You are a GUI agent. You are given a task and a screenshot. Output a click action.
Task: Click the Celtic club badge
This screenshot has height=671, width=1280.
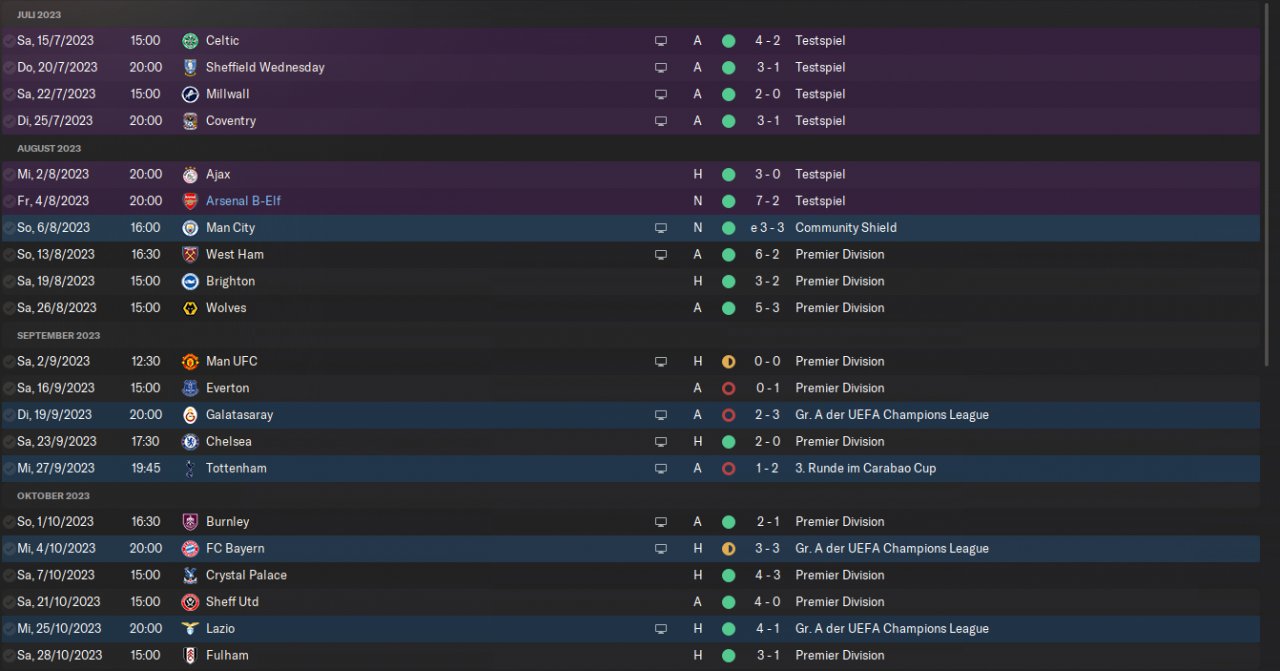tap(190, 41)
